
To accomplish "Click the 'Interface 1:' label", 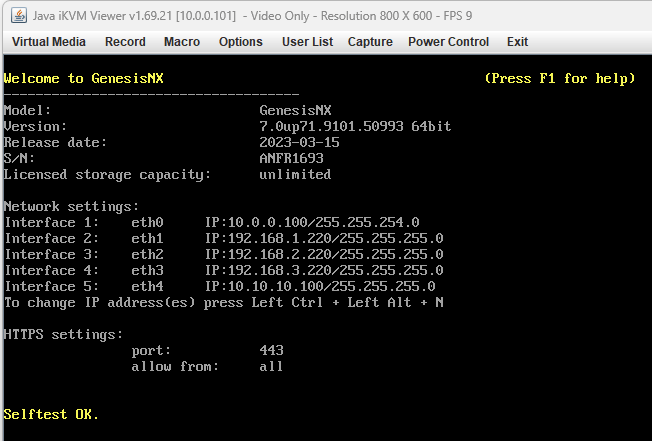I will coord(52,222).
